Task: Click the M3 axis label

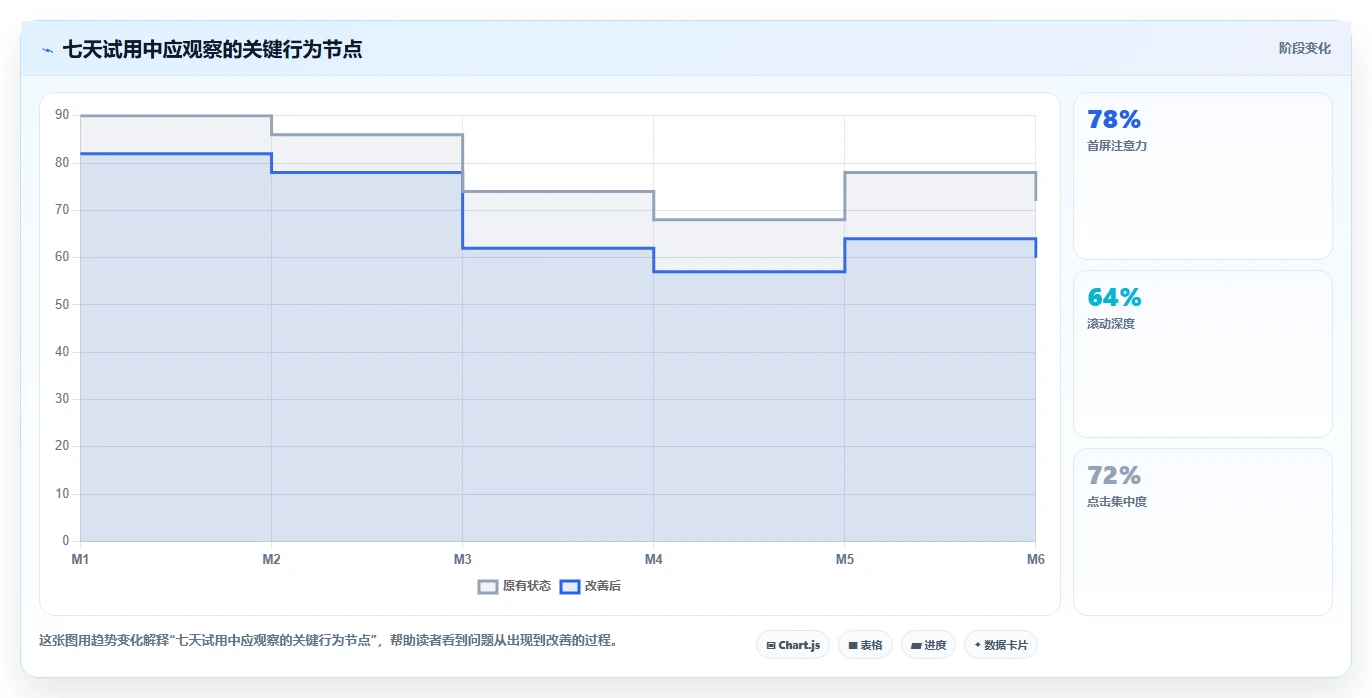Action: [x=462, y=559]
